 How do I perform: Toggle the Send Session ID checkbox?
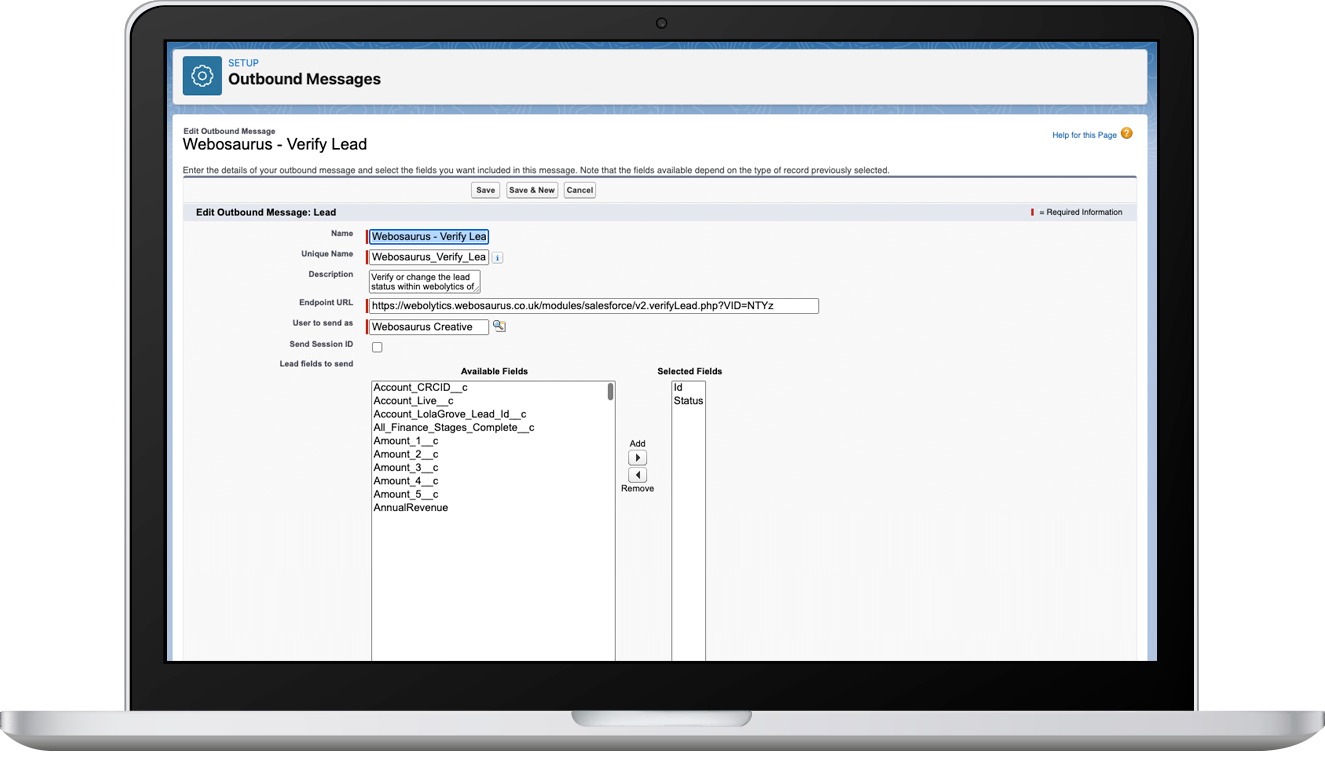[x=377, y=347]
